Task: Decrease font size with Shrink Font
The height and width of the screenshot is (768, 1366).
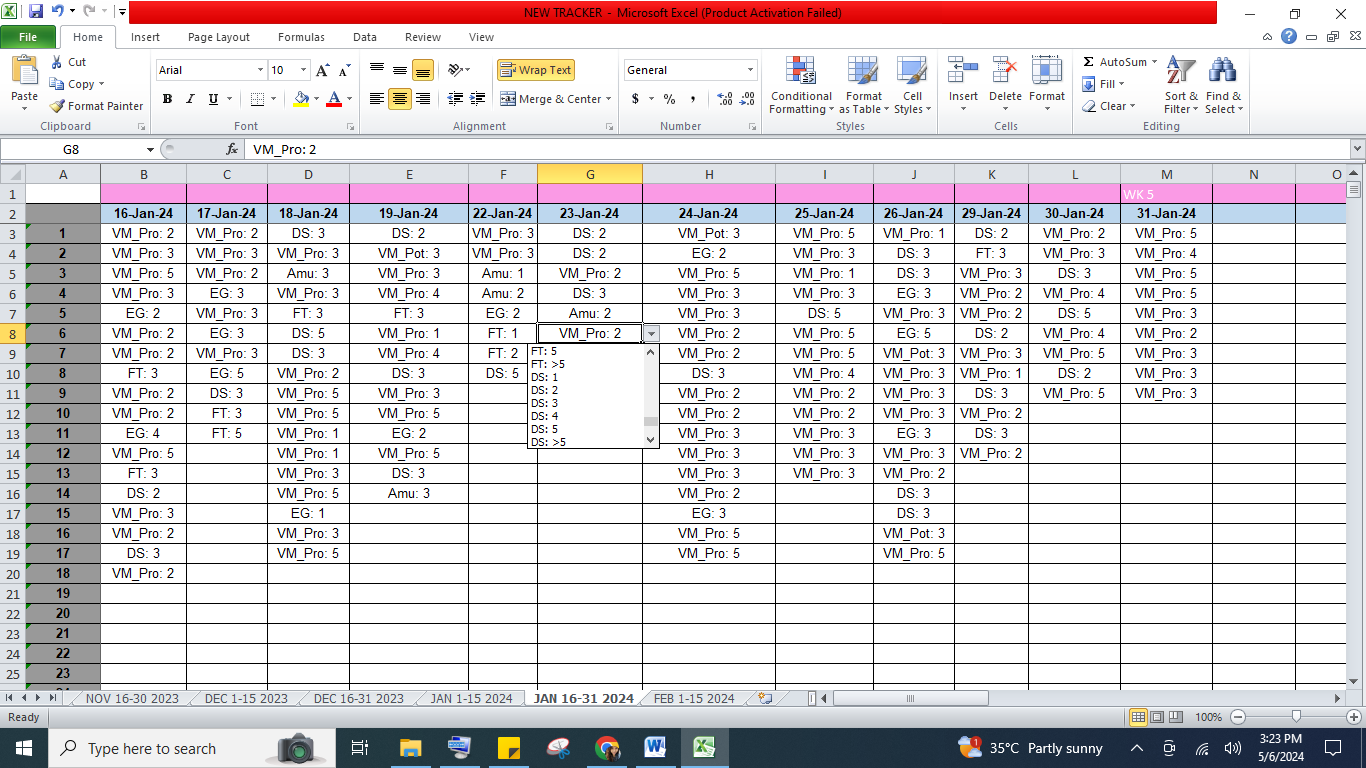Action: coord(344,70)
